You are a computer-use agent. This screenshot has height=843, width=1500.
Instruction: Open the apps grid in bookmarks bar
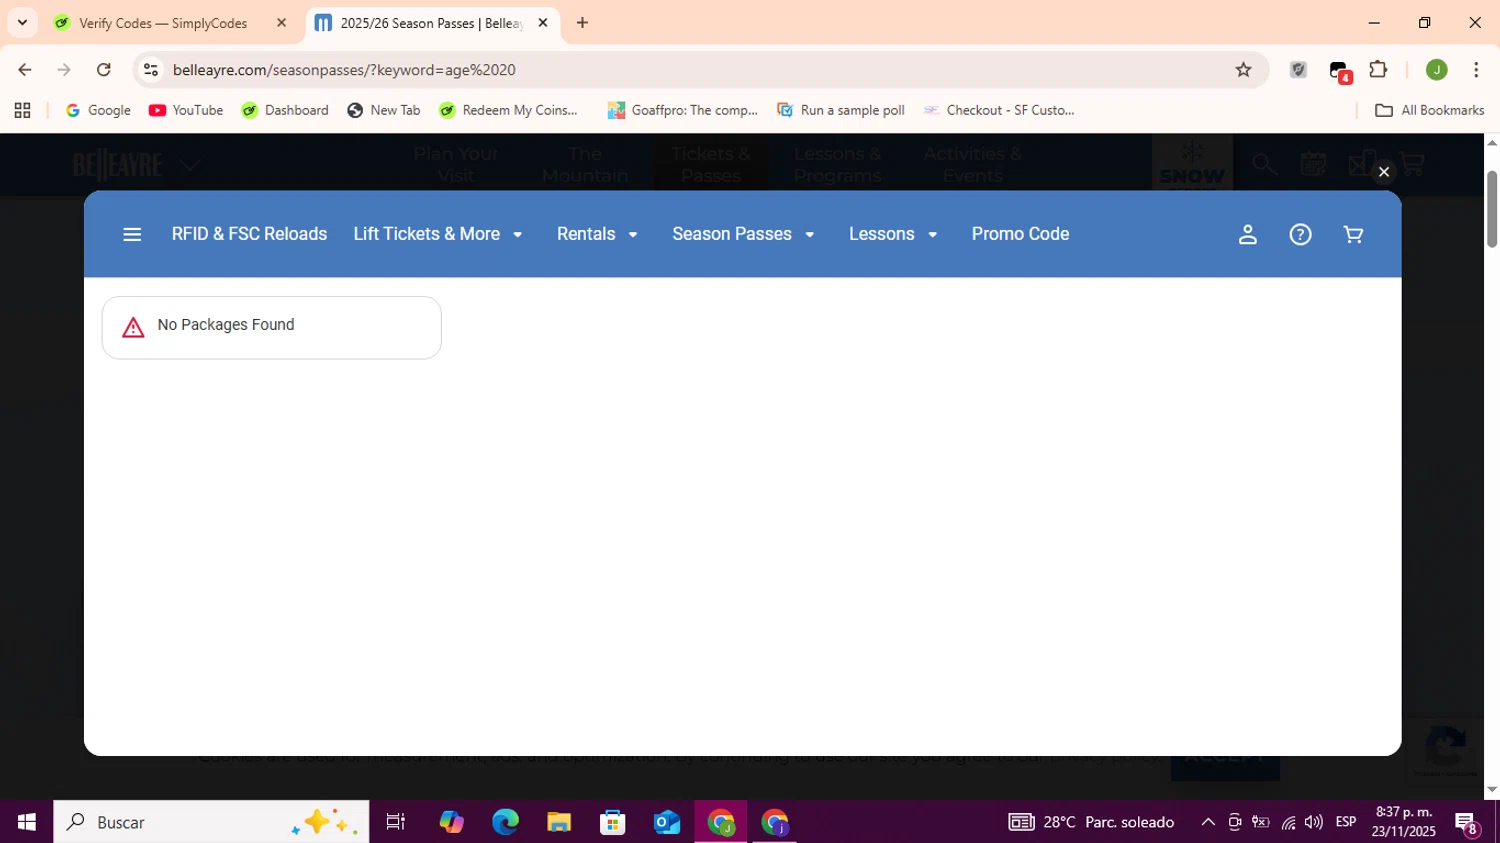(22, 110)
